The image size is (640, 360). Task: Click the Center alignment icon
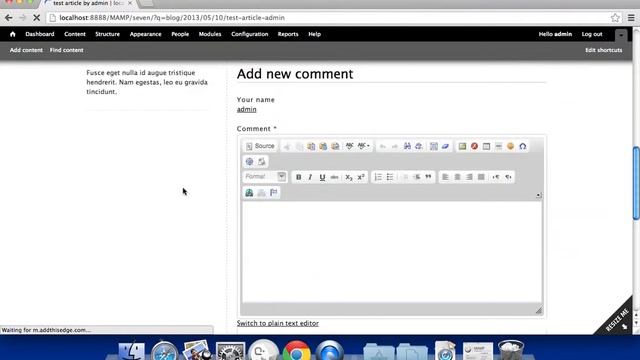point(457,177)
